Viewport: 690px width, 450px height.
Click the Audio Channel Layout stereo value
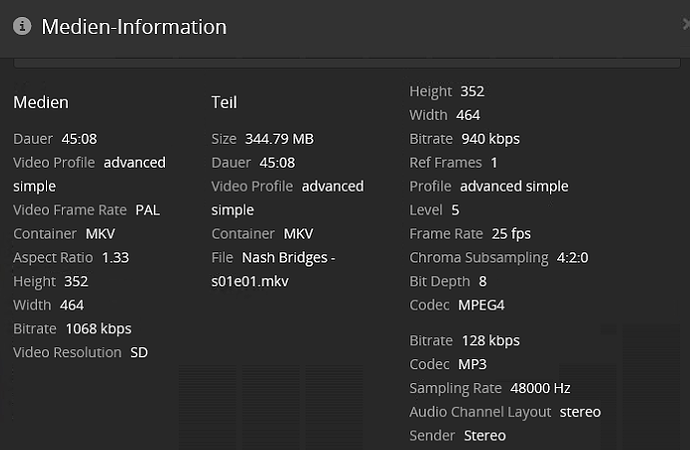tap(580, 412)
